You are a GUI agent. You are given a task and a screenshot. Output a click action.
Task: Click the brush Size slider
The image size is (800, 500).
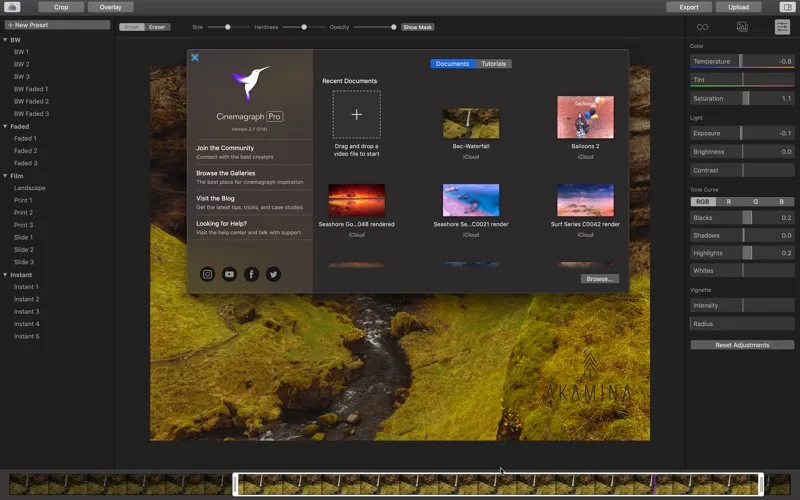pyautogui.click(x=229, y=27)
